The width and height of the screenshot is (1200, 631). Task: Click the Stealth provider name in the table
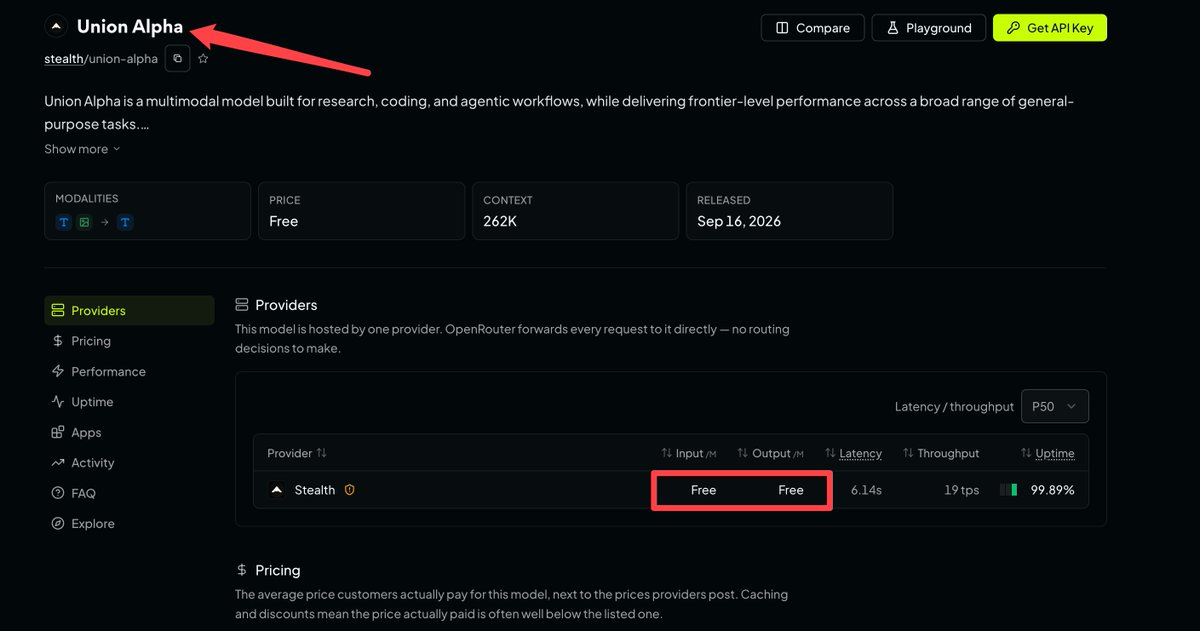(315, 490)
